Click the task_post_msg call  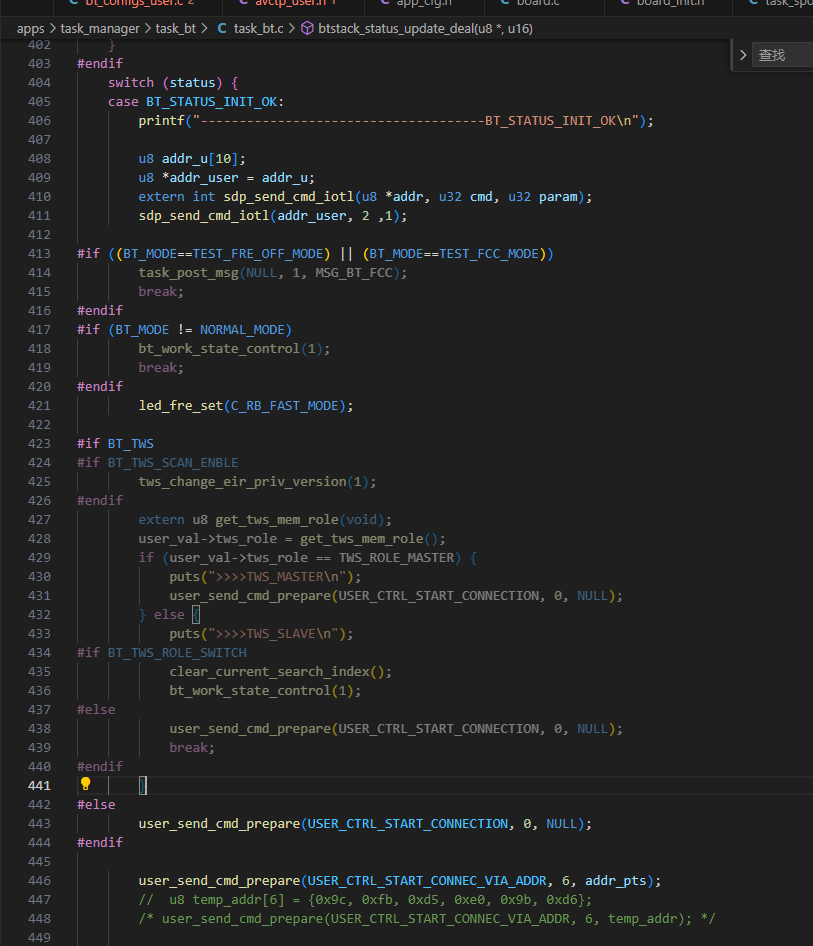point(189,273)
